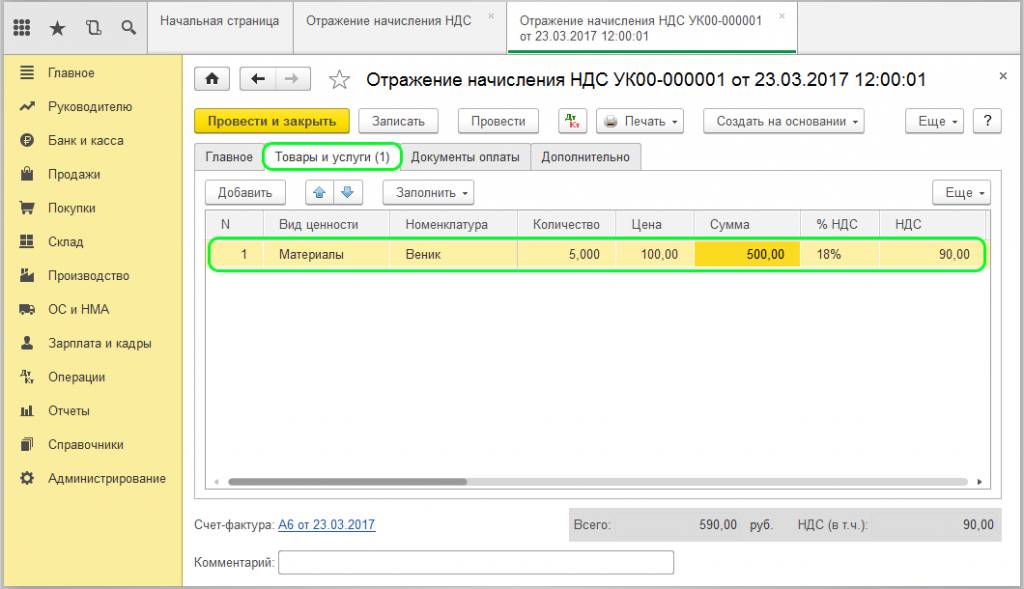The height and width of the screenshot is (589, 1024).
Task: Open Покупки section in sidebar
Action: click(71, 208)
